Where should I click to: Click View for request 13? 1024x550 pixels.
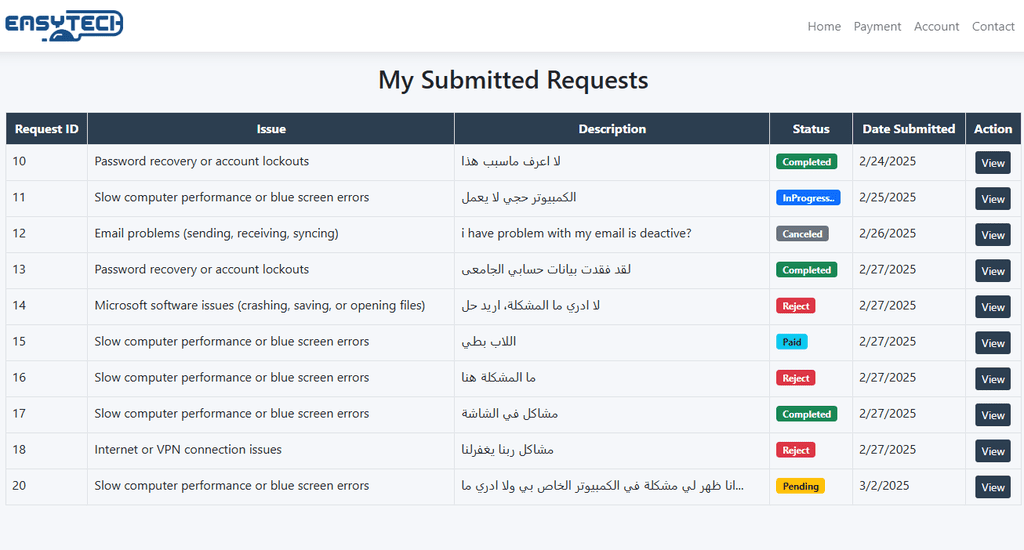point(993,270)
